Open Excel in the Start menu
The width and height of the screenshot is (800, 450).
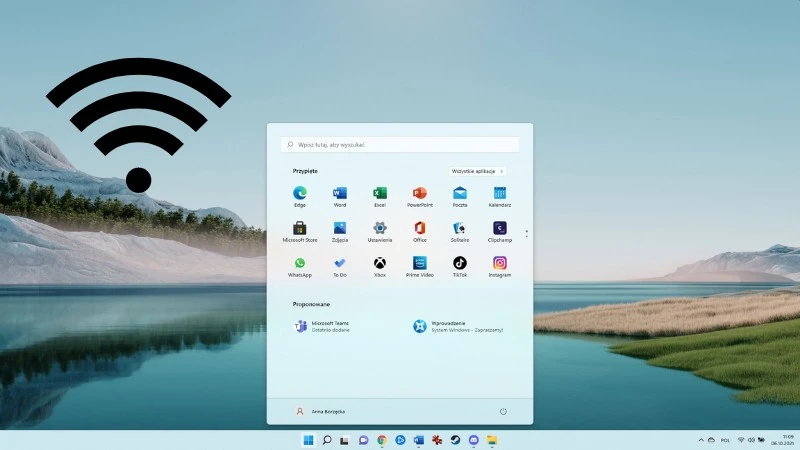point(380,196)
